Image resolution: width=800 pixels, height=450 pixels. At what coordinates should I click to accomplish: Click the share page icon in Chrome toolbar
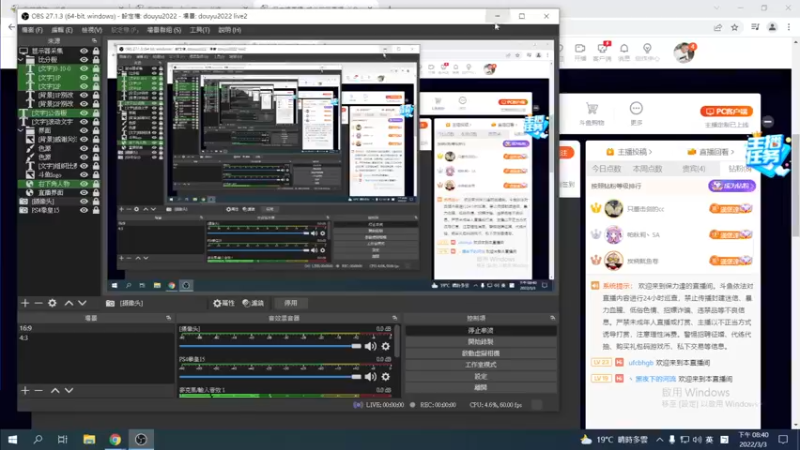pos(718,28)
